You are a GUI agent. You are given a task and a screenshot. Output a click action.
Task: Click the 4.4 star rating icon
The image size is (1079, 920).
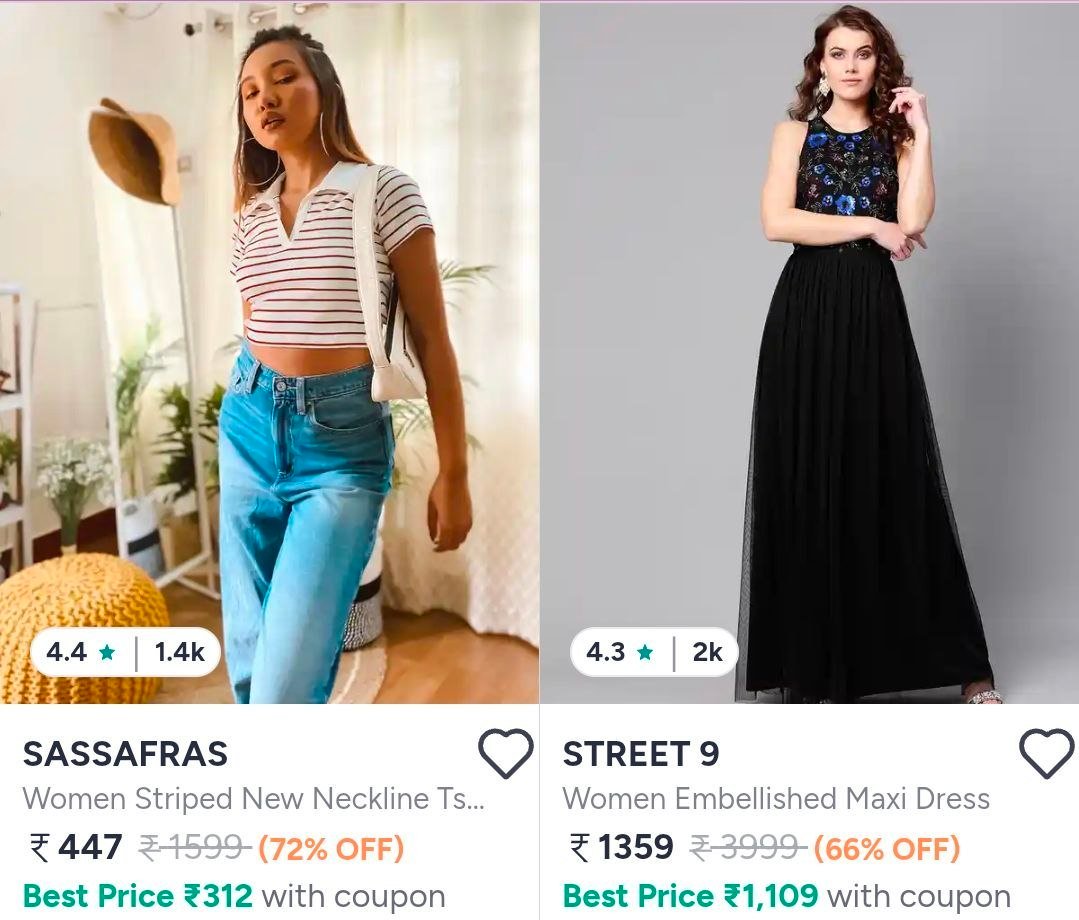[x=107, y=653]
